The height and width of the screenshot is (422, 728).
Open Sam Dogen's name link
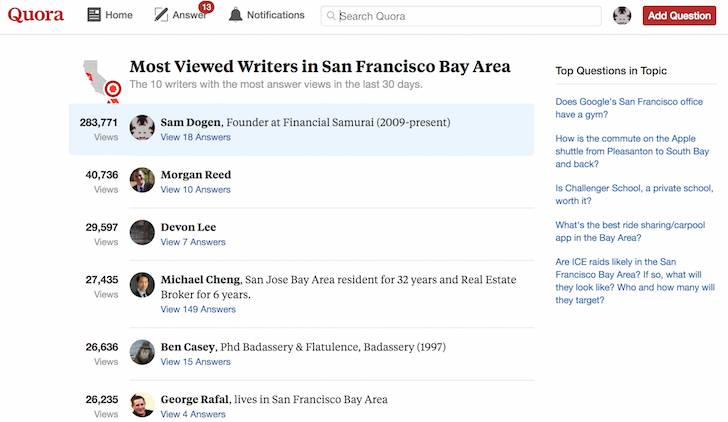point(191,123)
